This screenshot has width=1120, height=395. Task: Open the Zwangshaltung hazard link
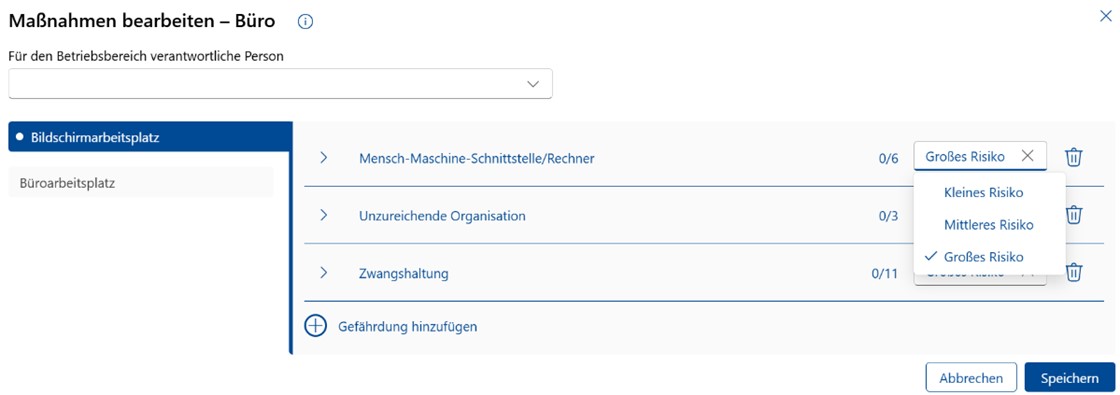pos(404,273)
